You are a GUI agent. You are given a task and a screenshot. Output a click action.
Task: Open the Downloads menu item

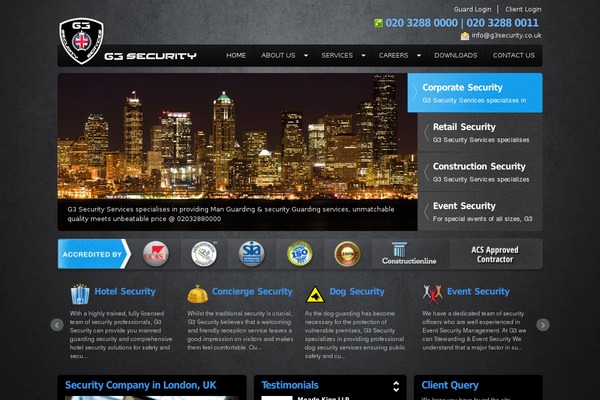tap(455, 56)
